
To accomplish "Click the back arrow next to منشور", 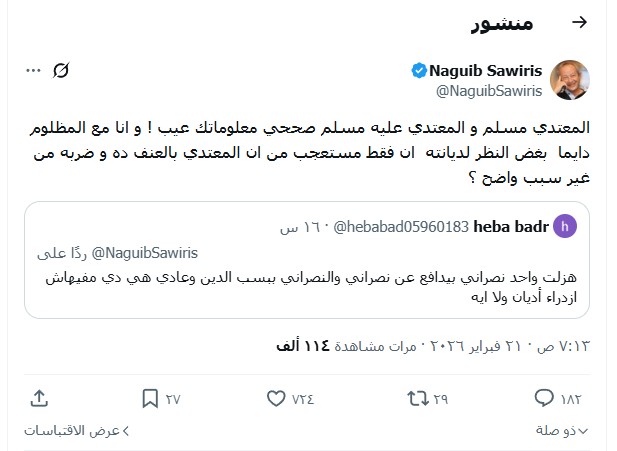I will pos(578,23).
